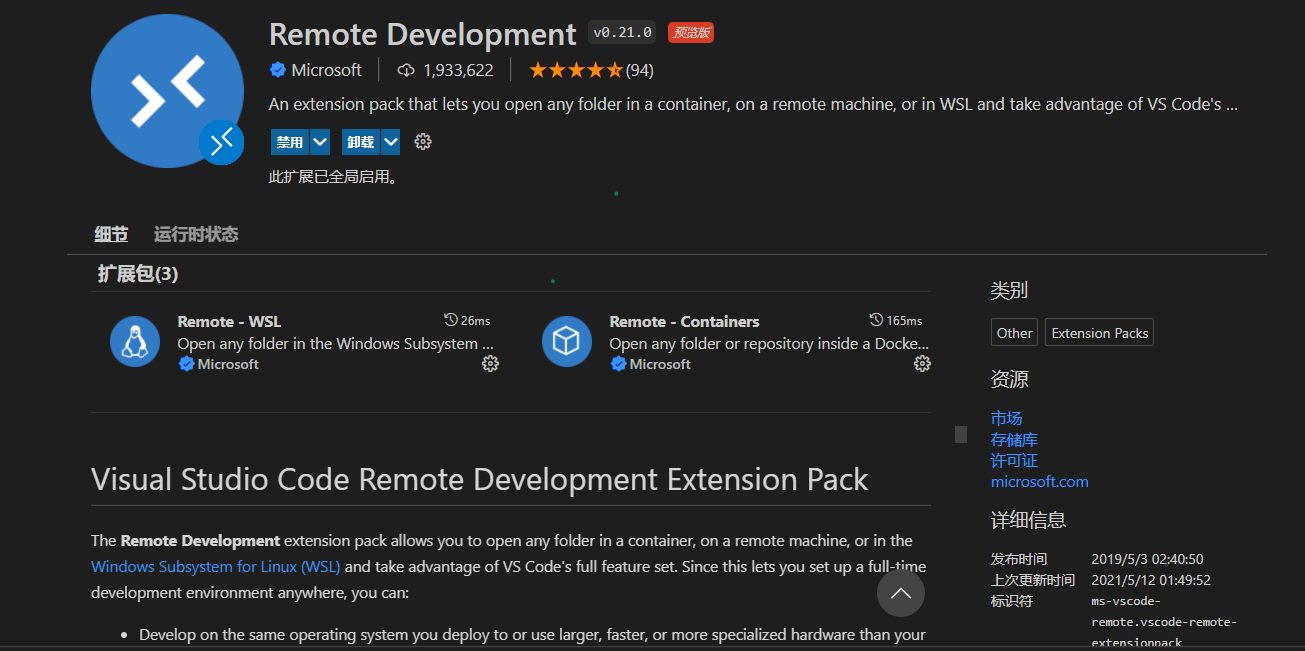Click the verified badge beside Microsoft publisher

point(278,70)
